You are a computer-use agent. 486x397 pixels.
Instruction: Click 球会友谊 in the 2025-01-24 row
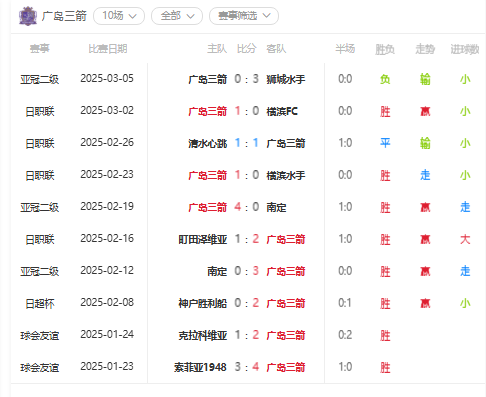[40, 336]
